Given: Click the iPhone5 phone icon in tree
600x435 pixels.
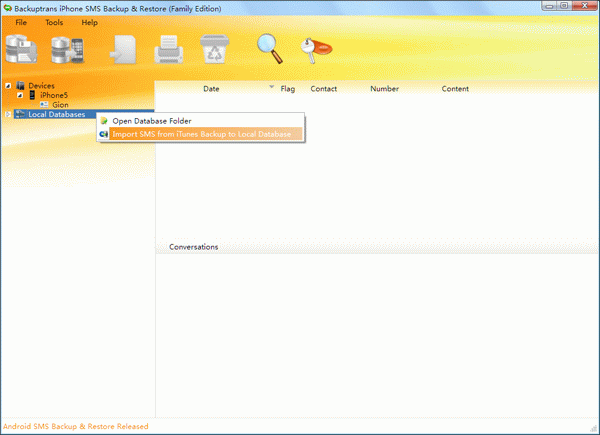Looking at the screenshot, I should pos(33,95).
